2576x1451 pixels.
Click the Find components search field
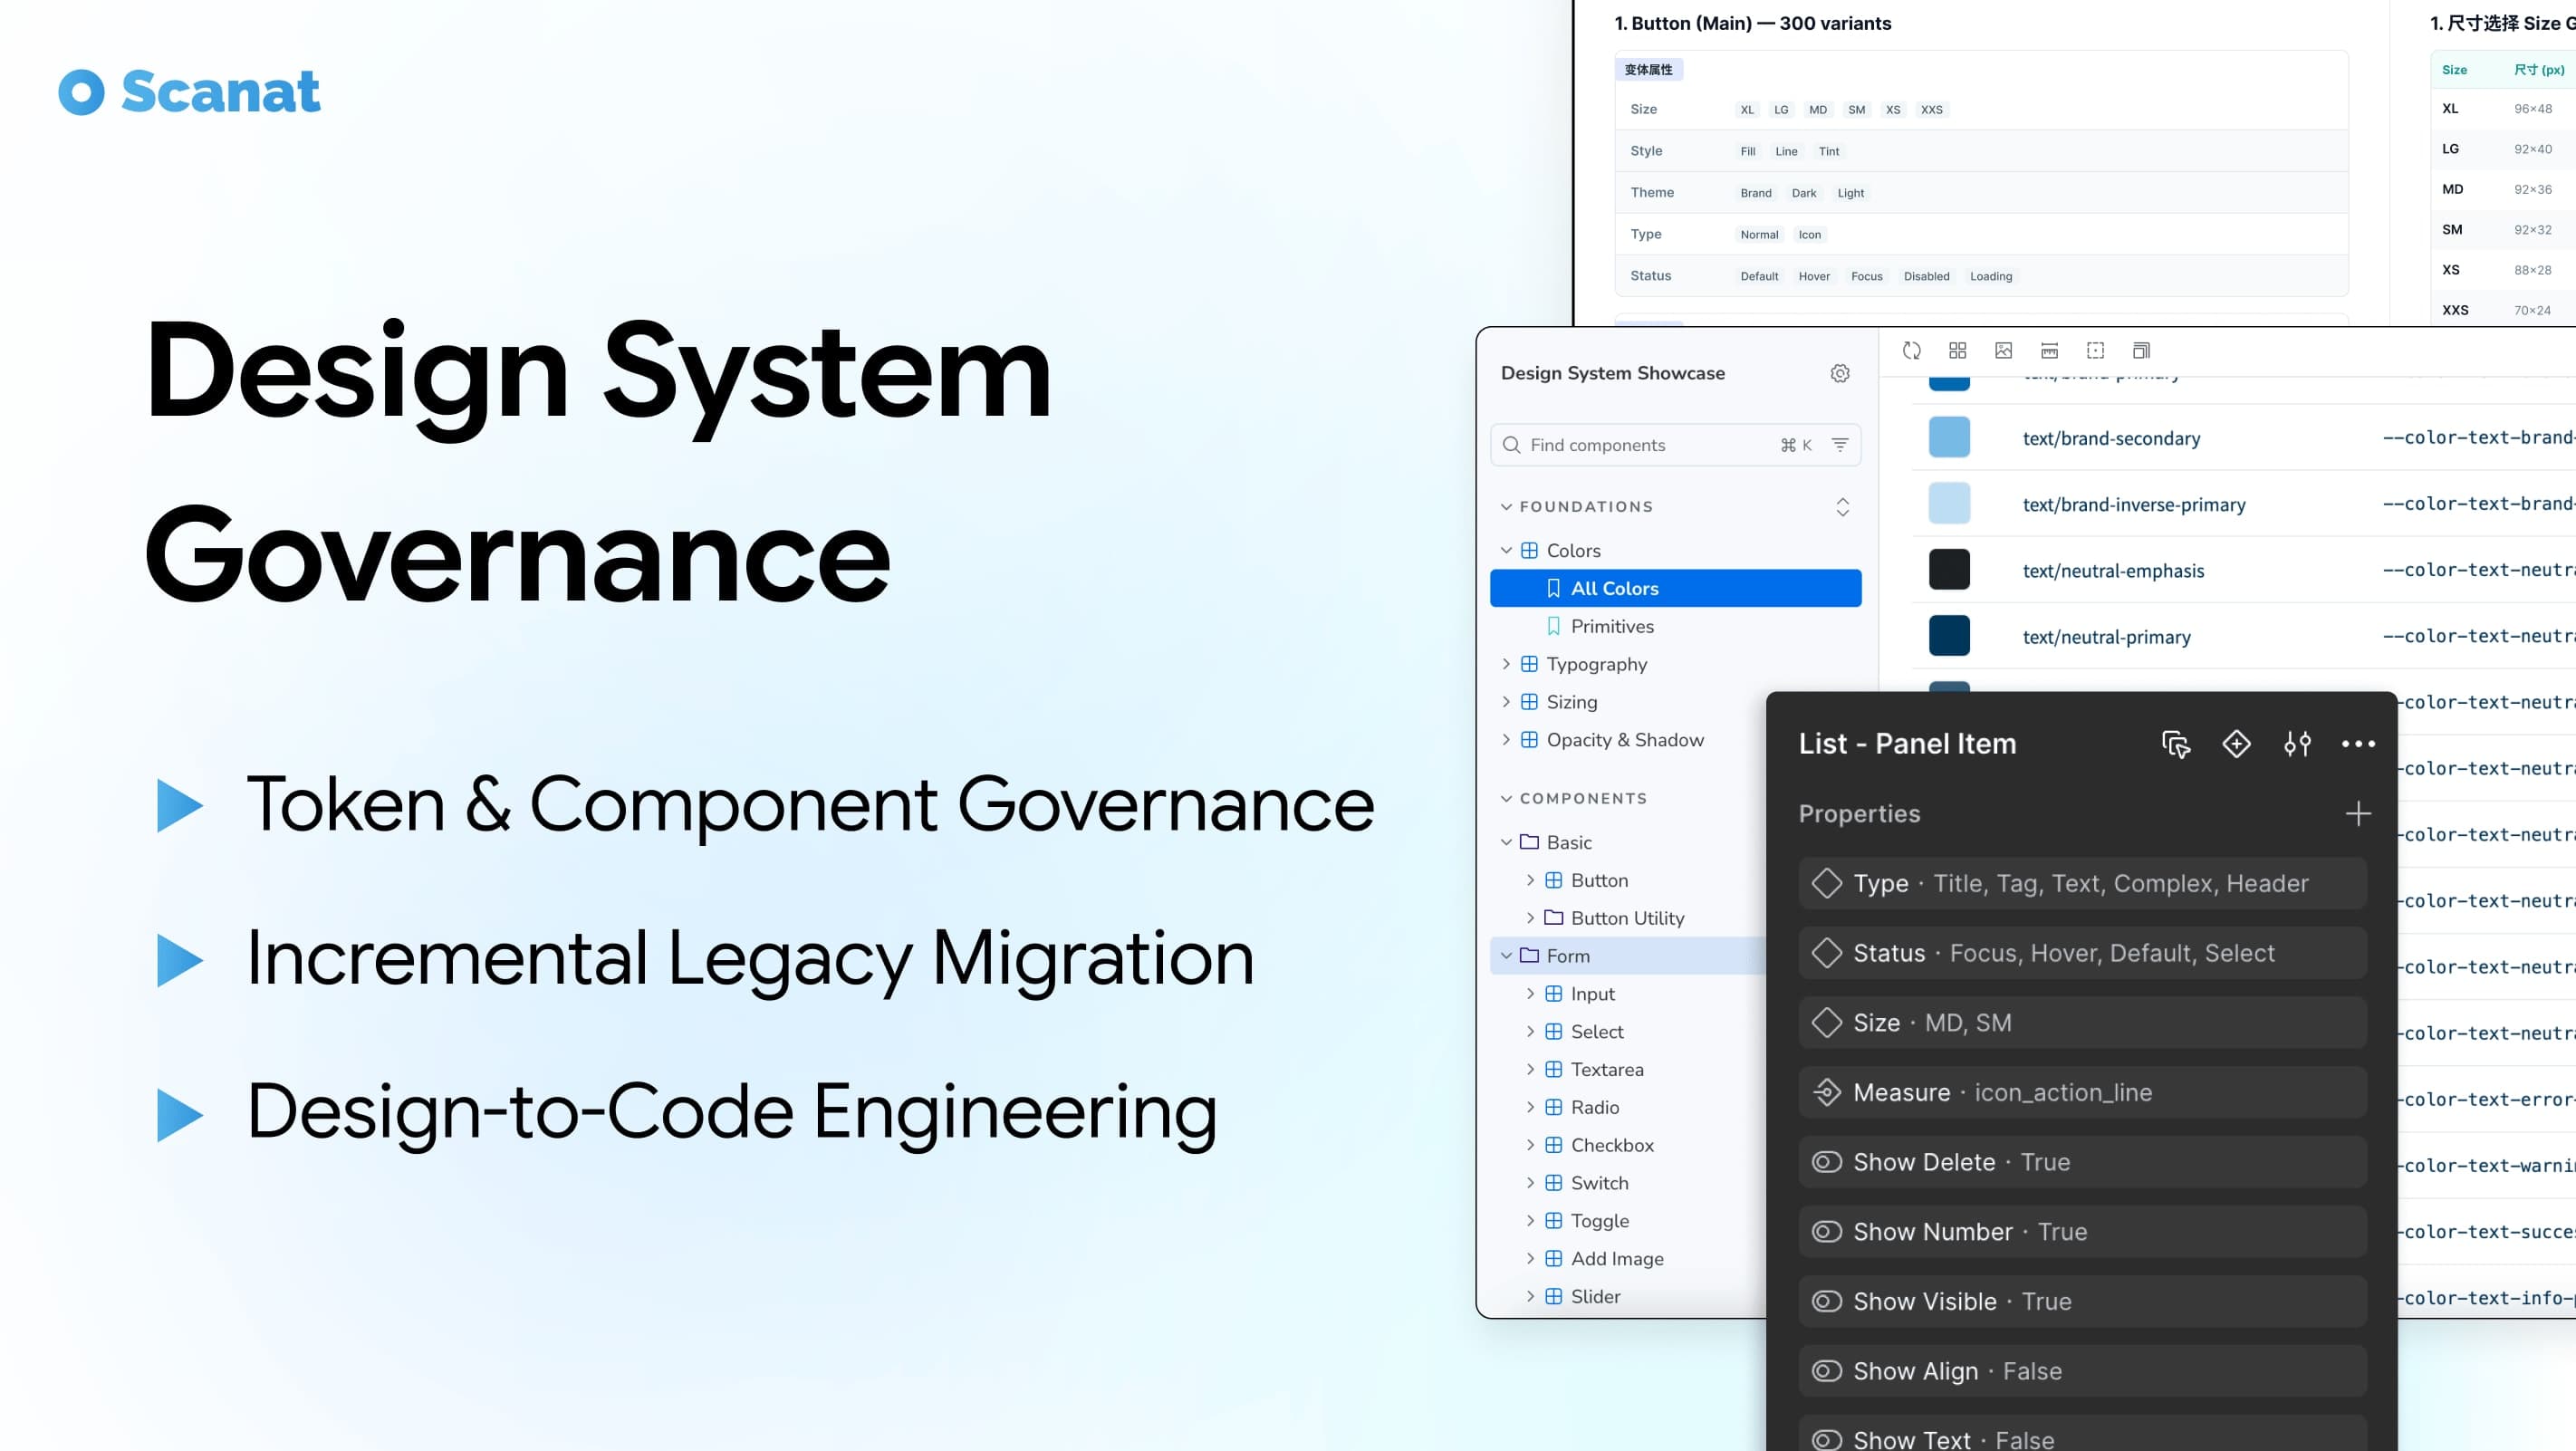tap(1675, 445)
